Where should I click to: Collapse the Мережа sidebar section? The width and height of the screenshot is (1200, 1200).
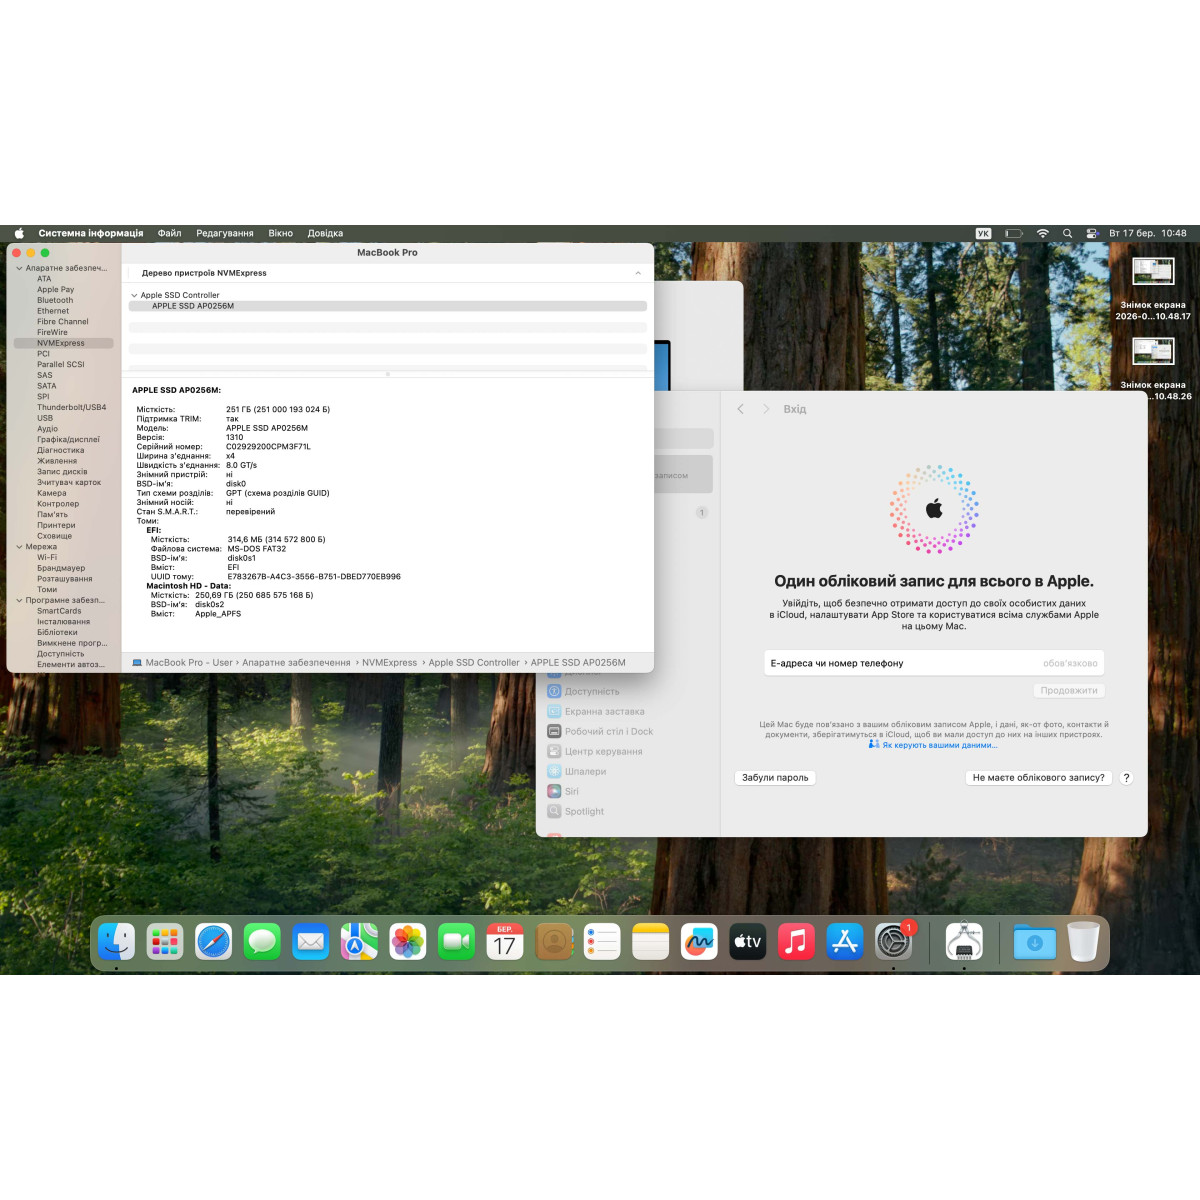point(19,547)
